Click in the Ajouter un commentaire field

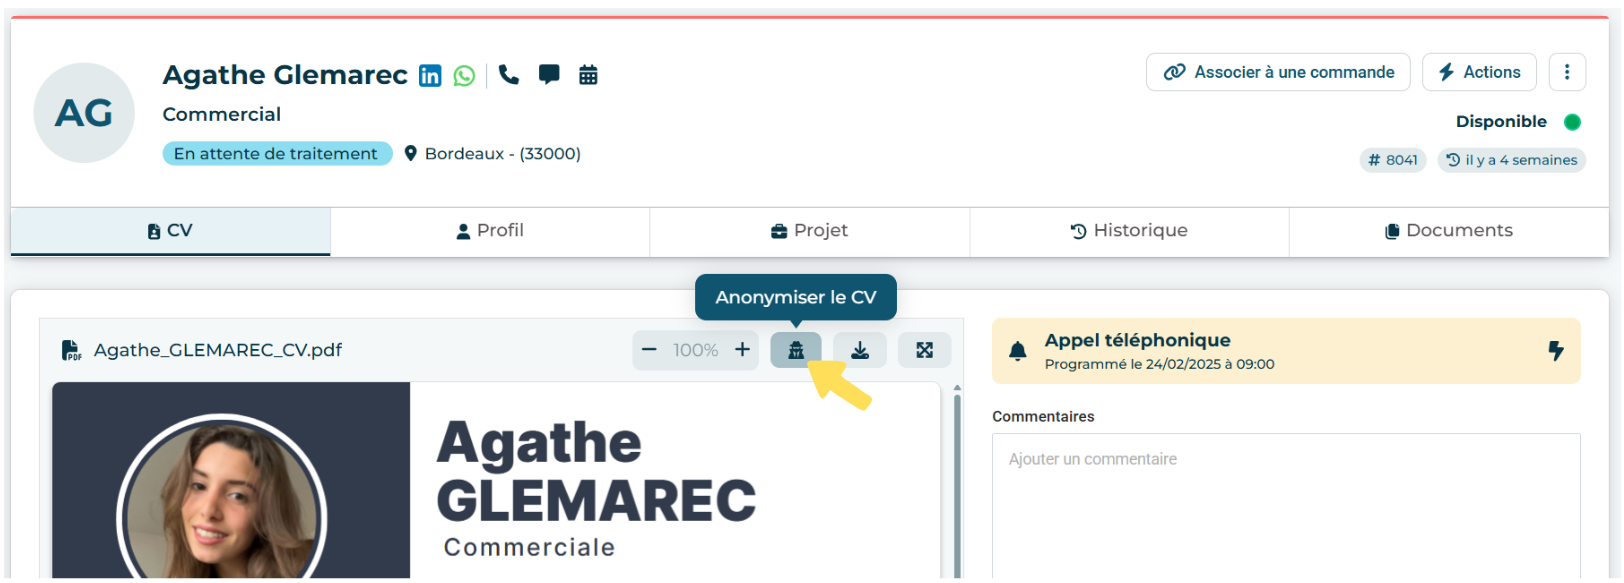point(1286,506)
